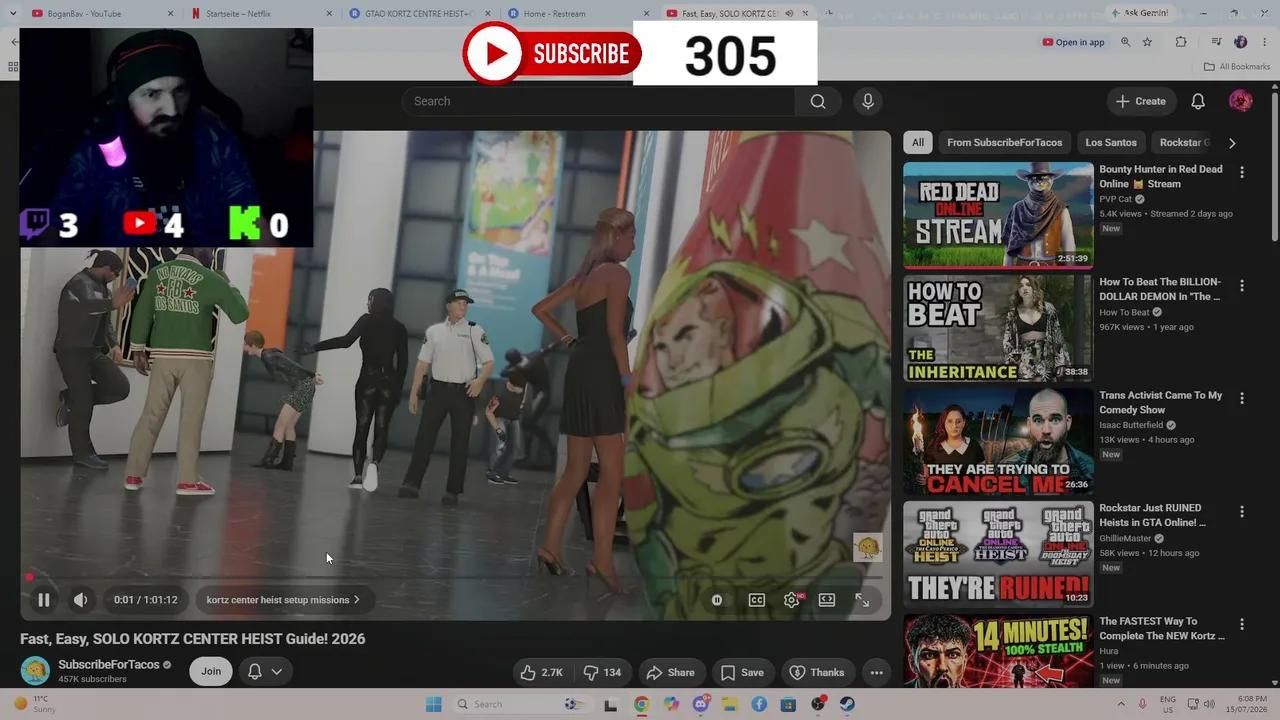Open the Red Dead Online Stream thumbnail
This screenshot has width=1280, height=720.
998,215
